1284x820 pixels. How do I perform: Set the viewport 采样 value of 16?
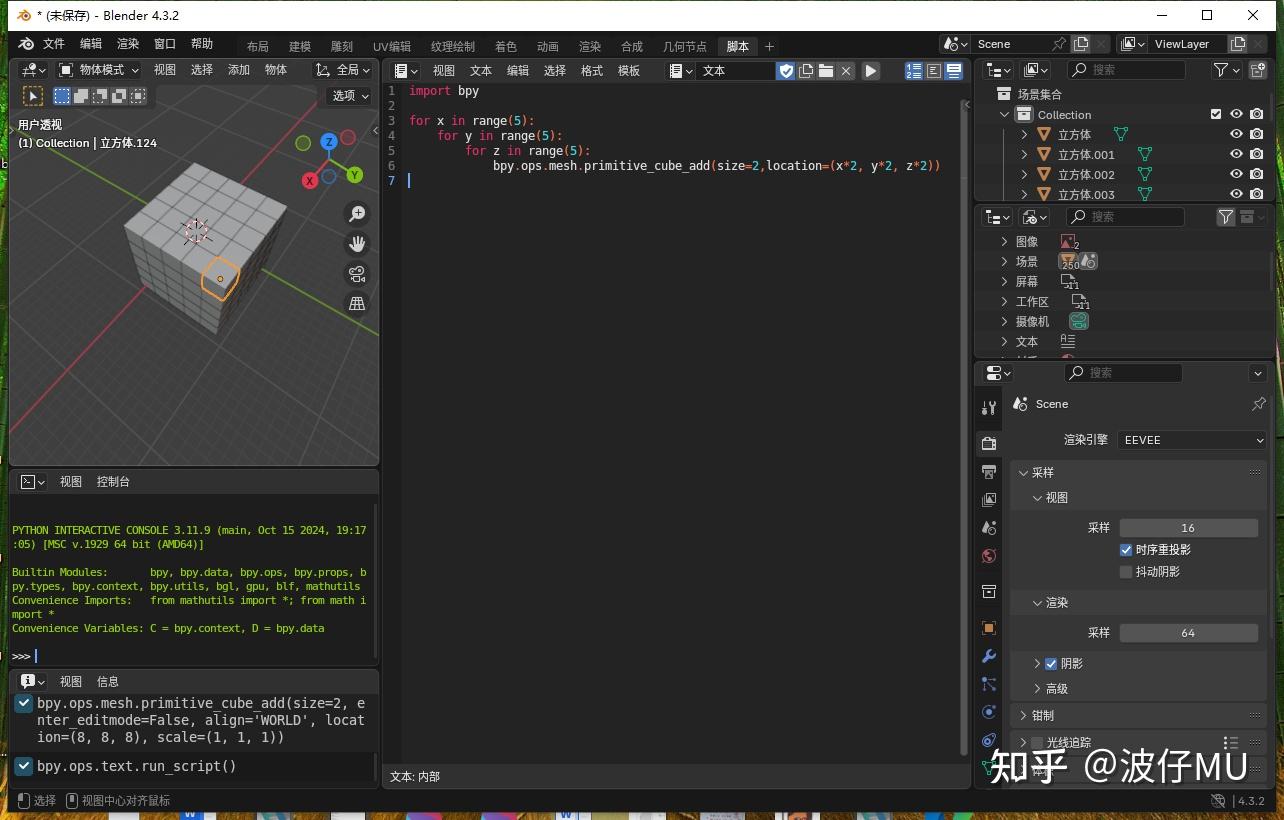pyautogui.click(x=1189, y=527)
